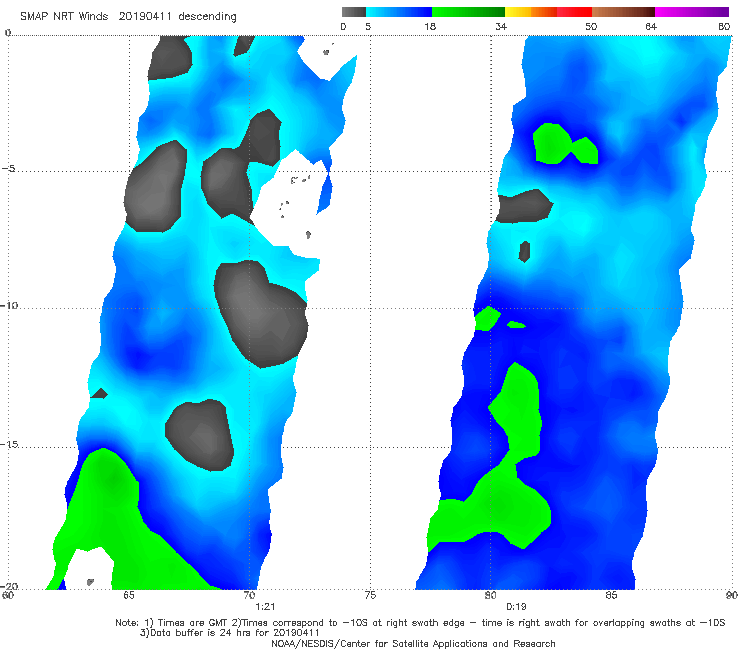The height and width of the screenshot is (650, 740).
Task: Click swath time label "0:19" below longitude 80
Action: 516,607
